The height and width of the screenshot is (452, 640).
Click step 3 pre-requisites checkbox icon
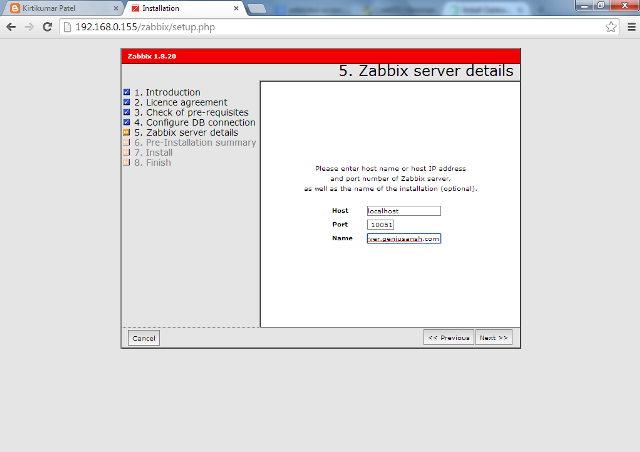127,112
